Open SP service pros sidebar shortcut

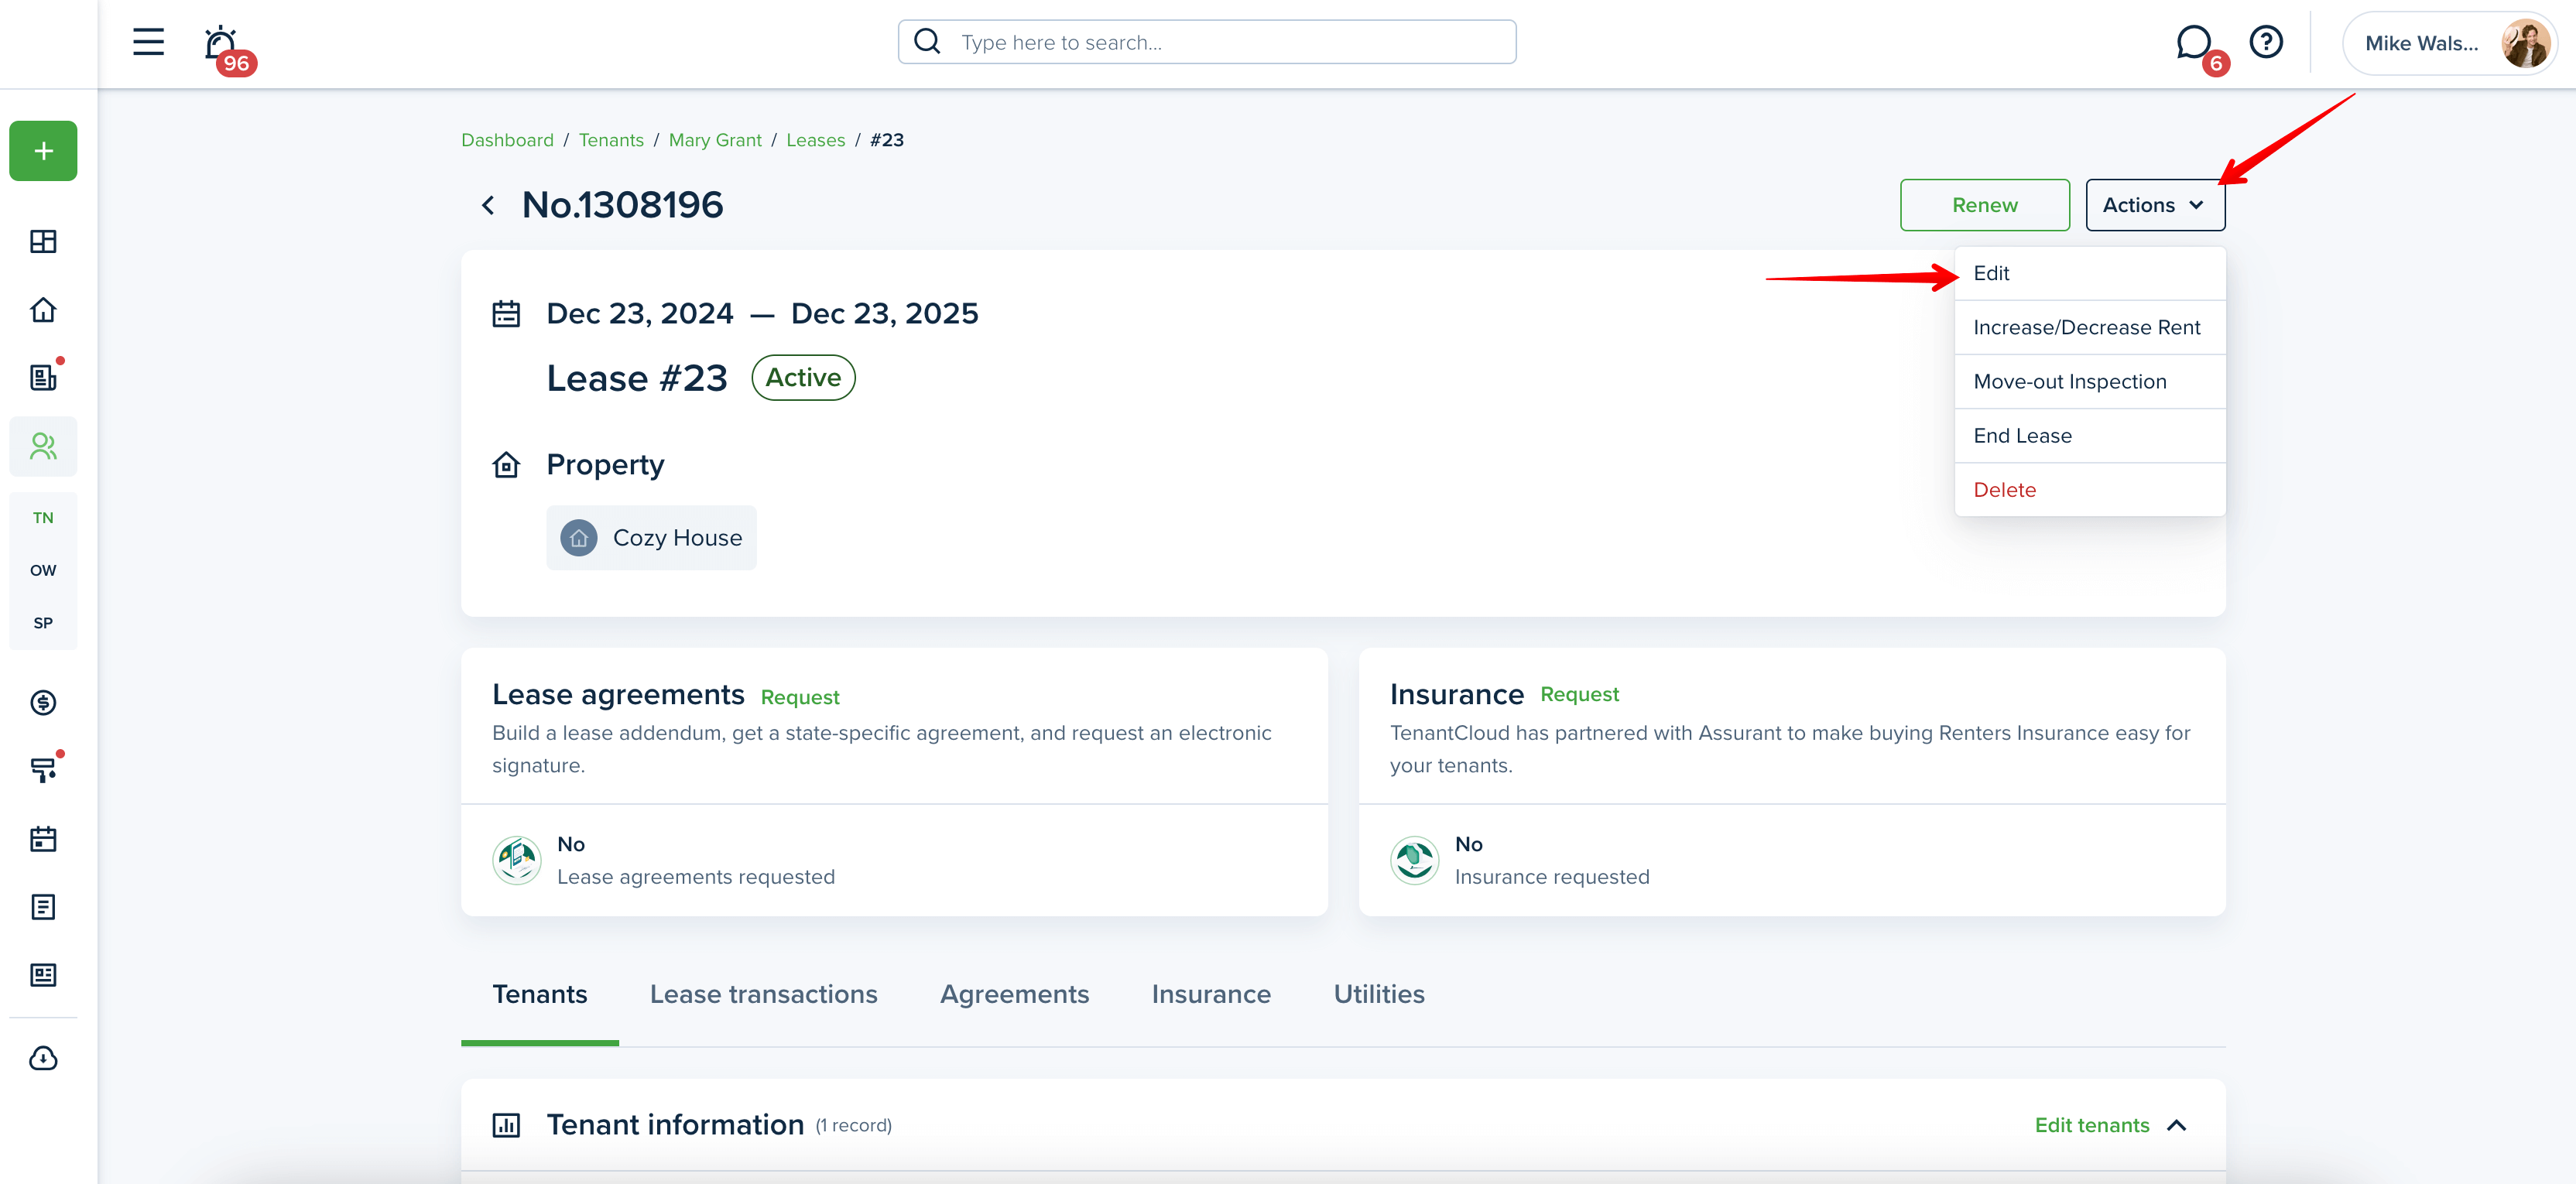coord(43,623)
